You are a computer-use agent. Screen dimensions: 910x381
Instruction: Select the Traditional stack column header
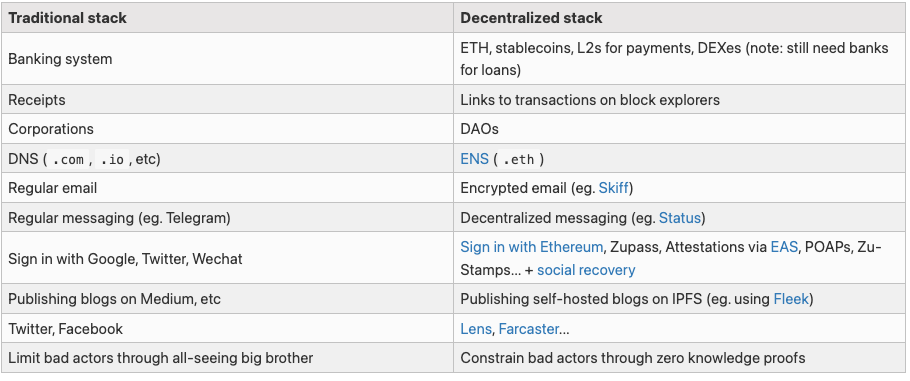[x=228, y=18]
